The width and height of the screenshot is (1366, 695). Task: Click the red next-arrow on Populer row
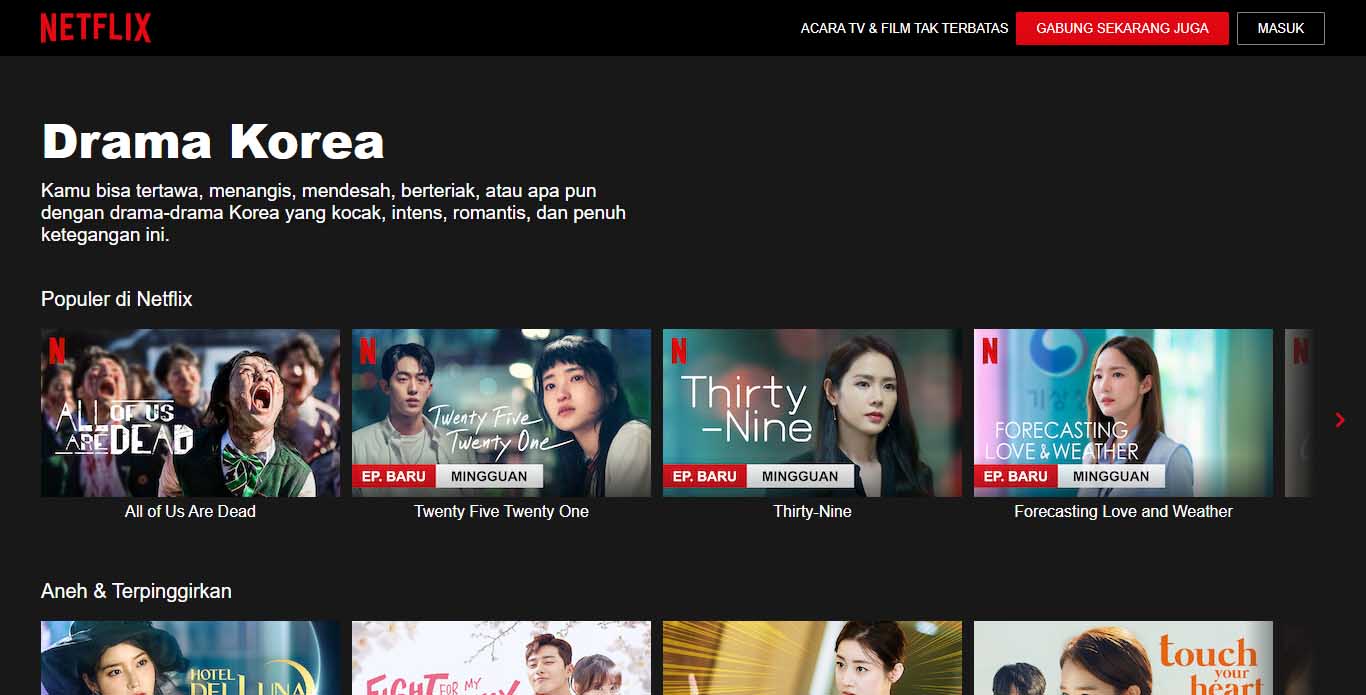[1340, 420]
